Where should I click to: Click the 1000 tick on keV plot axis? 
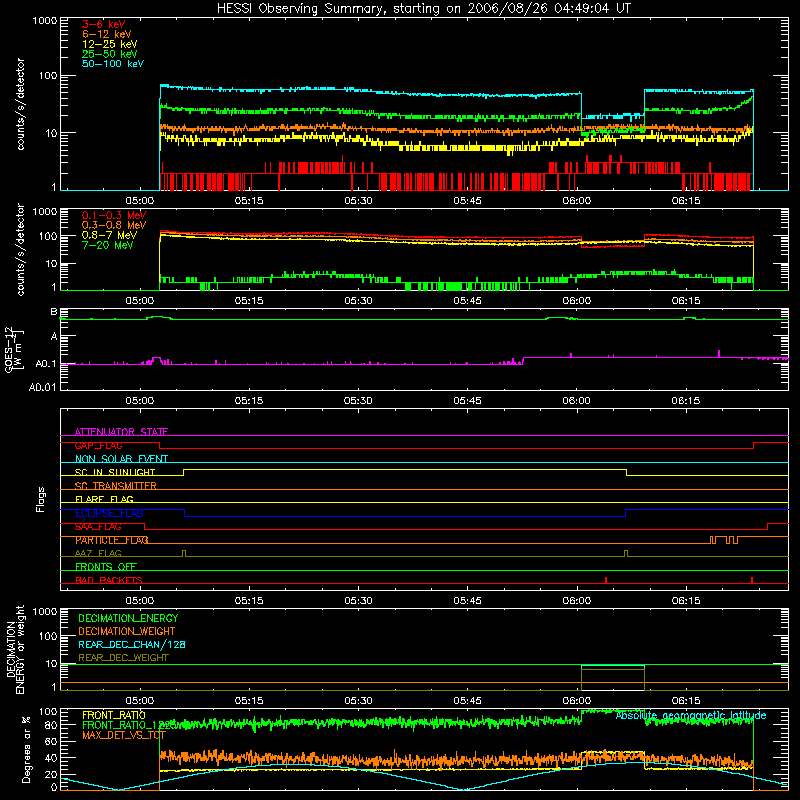(45, 21)
